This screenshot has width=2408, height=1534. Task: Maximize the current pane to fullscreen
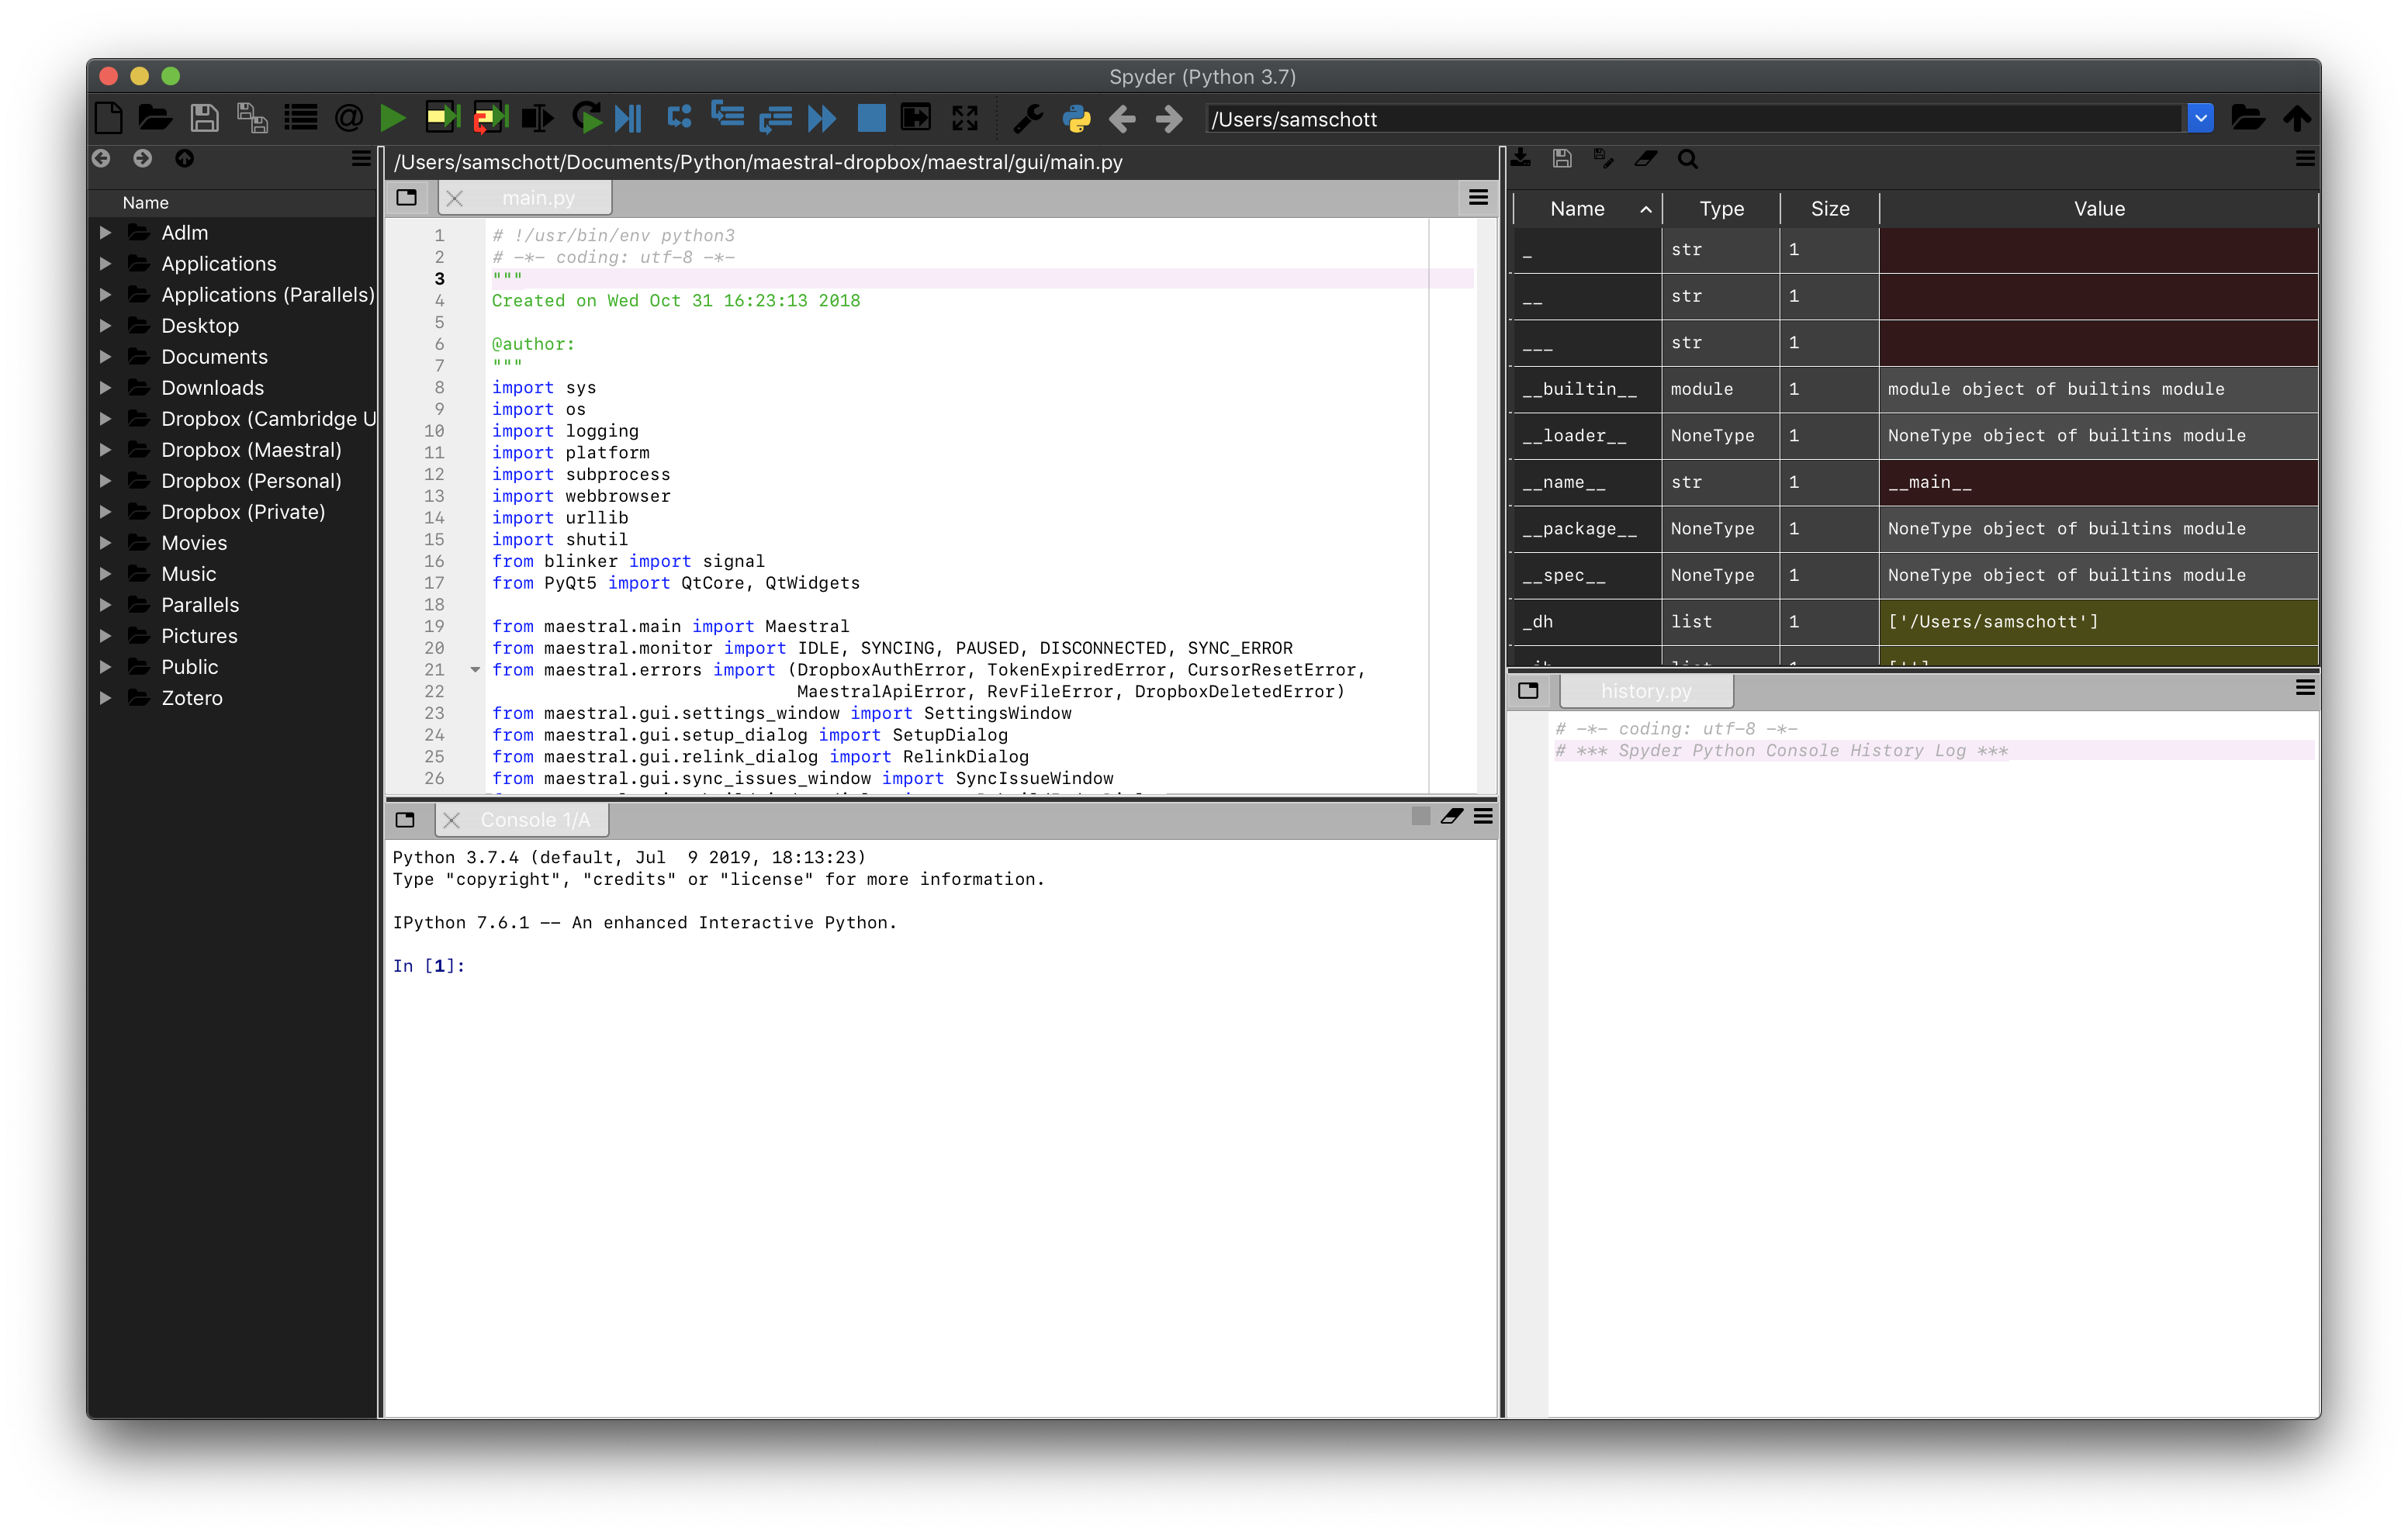pos(964,118)
